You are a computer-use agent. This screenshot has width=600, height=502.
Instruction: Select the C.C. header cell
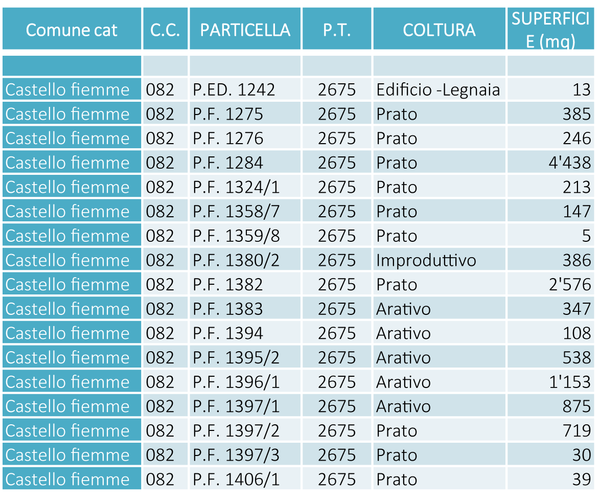tap(165, 29)
